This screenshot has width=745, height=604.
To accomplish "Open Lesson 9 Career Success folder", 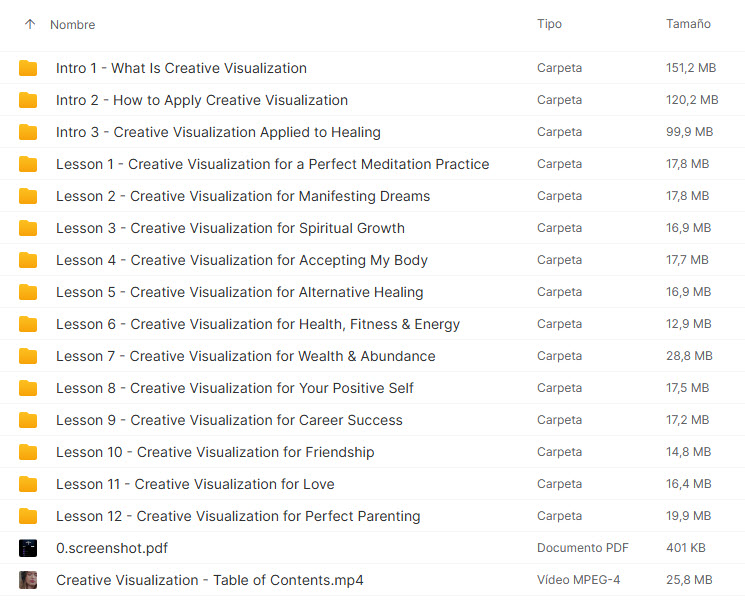I will click(x=229, y=420).
